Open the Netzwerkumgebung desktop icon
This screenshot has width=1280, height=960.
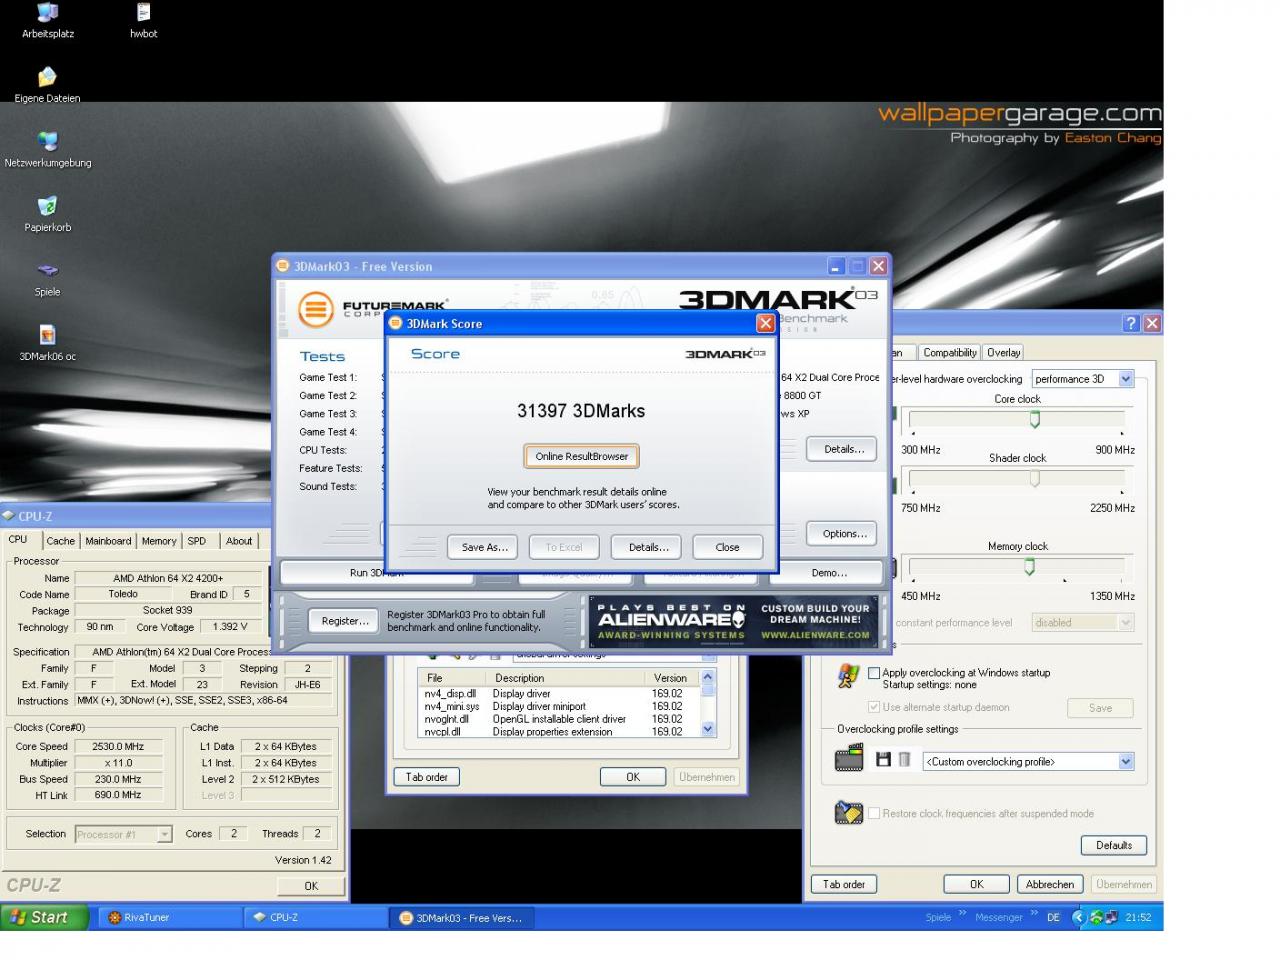47,142
